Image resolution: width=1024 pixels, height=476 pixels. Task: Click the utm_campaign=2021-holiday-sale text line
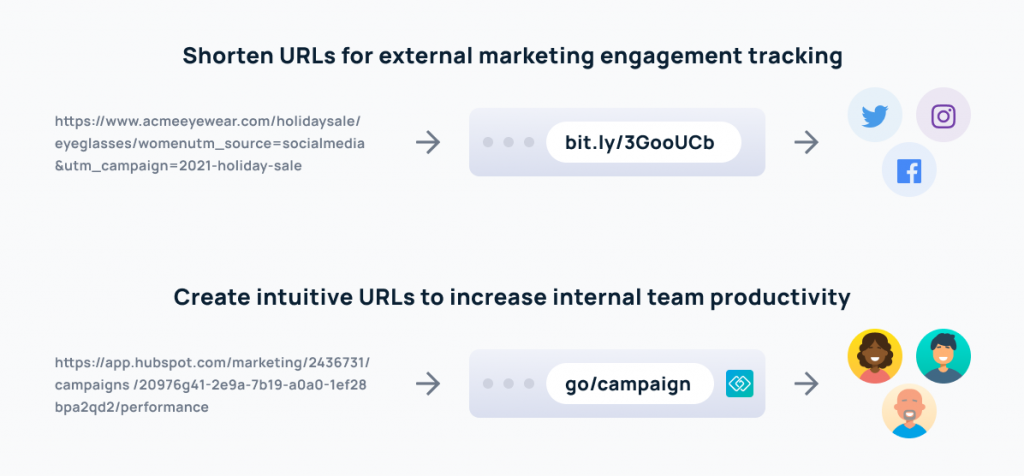(178, 167)
